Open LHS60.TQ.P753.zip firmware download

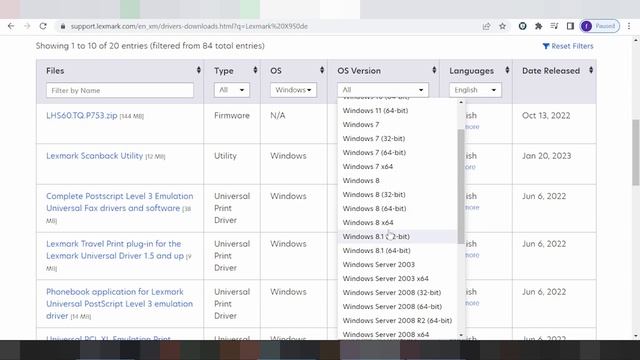(x=82, y=116)
